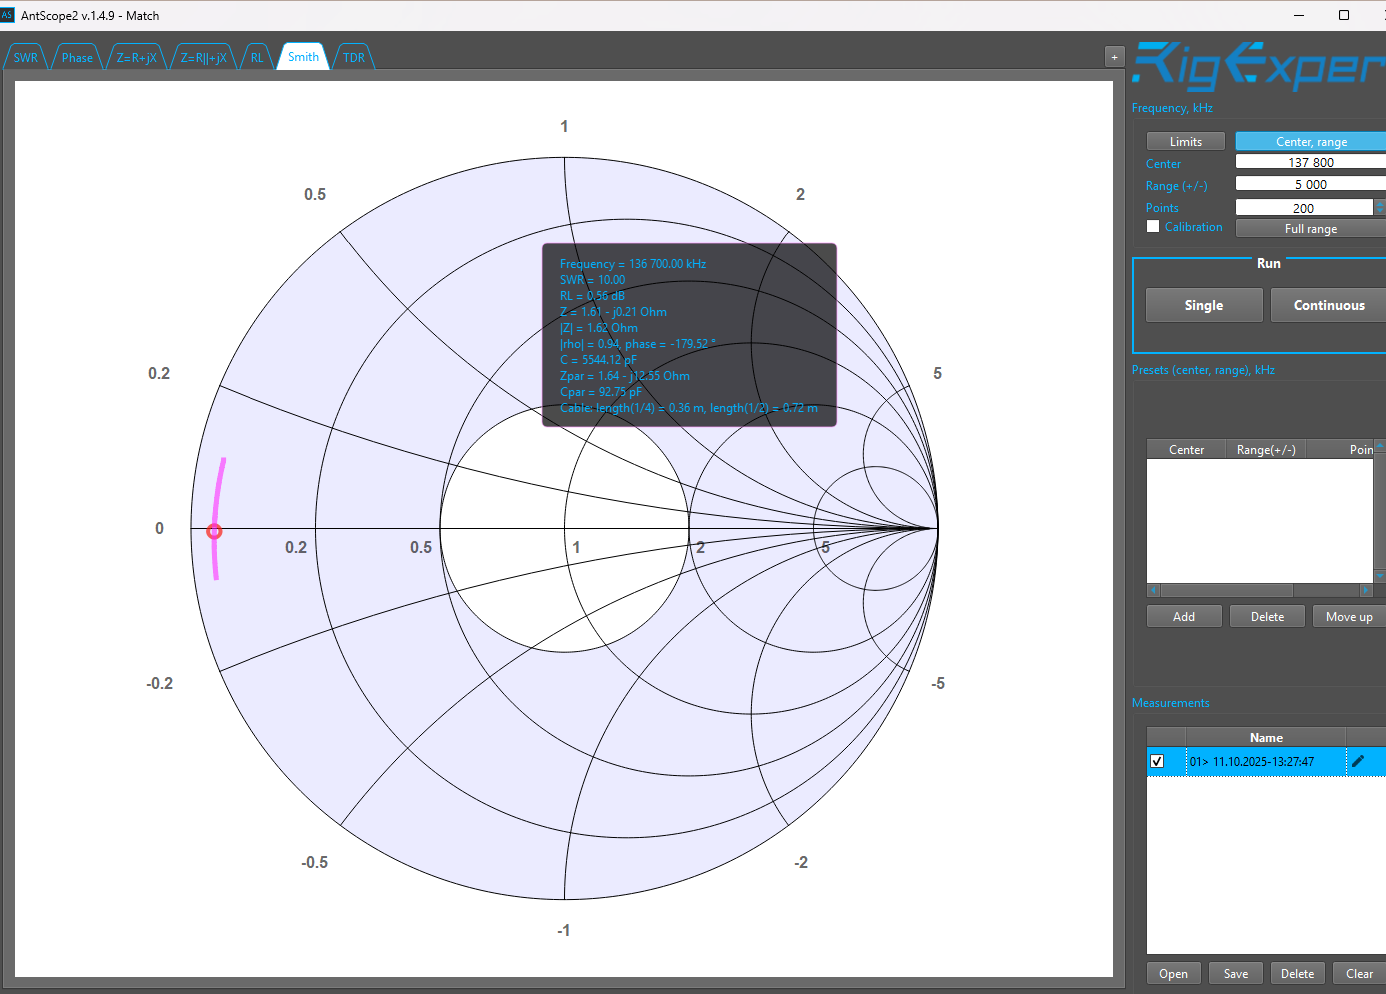Switch to the SWR tab

pos(26,58)
